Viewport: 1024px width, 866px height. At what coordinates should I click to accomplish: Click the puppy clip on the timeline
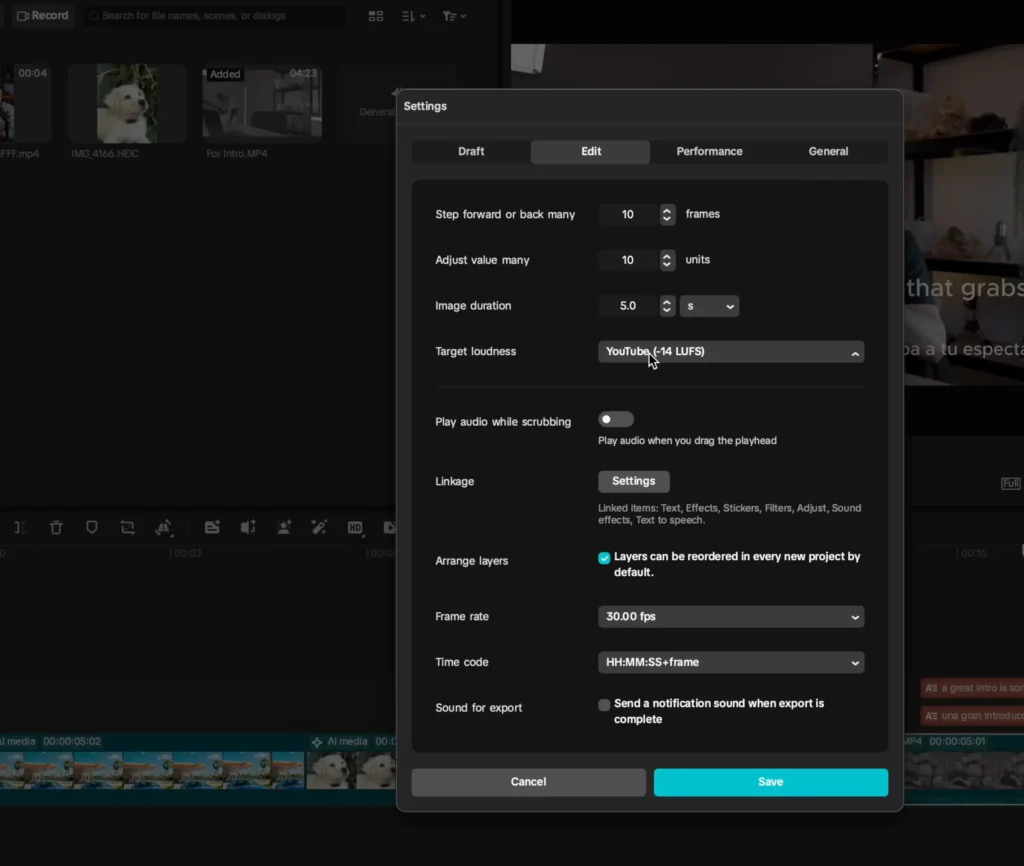pos(351,770)
